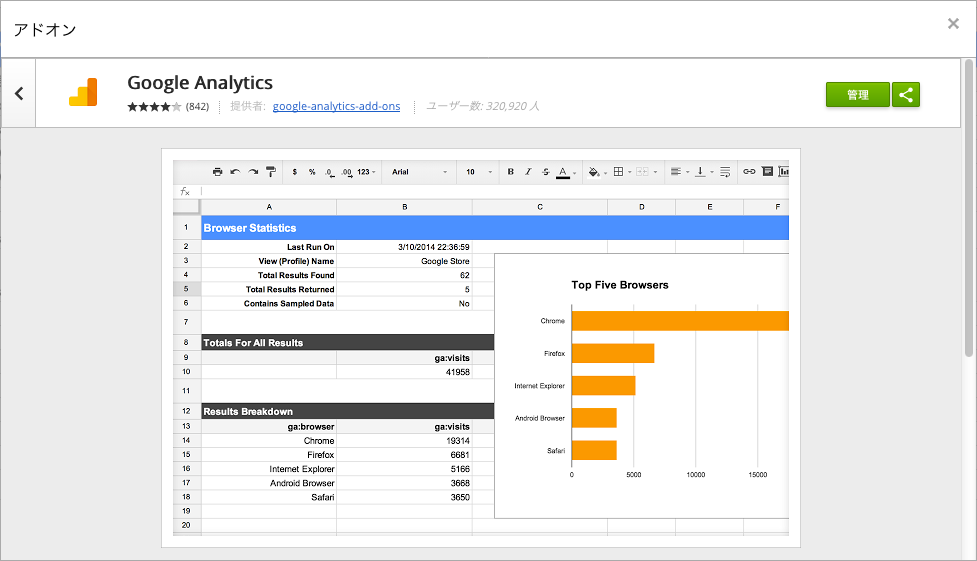Select column C header

[x=540, y=207]
